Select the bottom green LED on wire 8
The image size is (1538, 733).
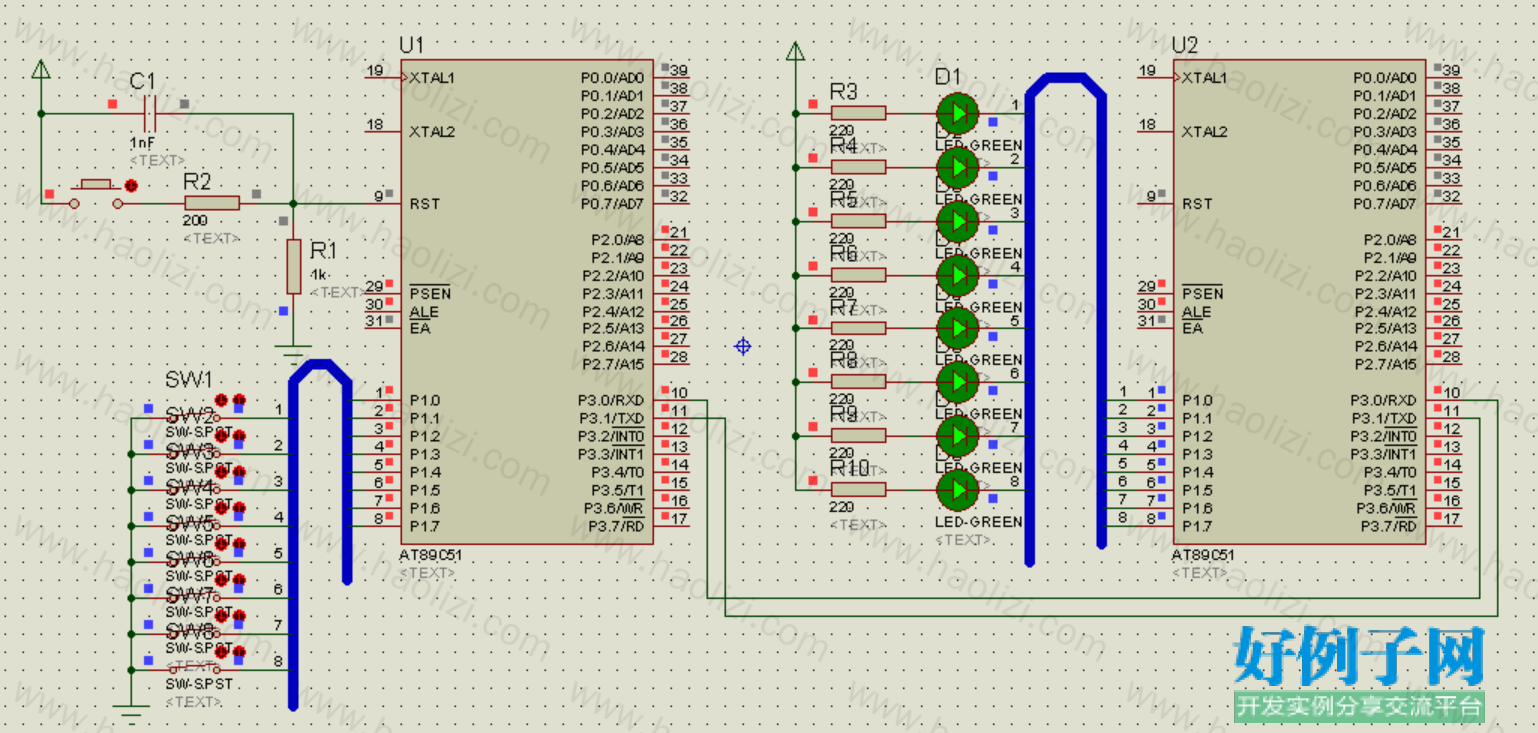[x=957, y=489]
